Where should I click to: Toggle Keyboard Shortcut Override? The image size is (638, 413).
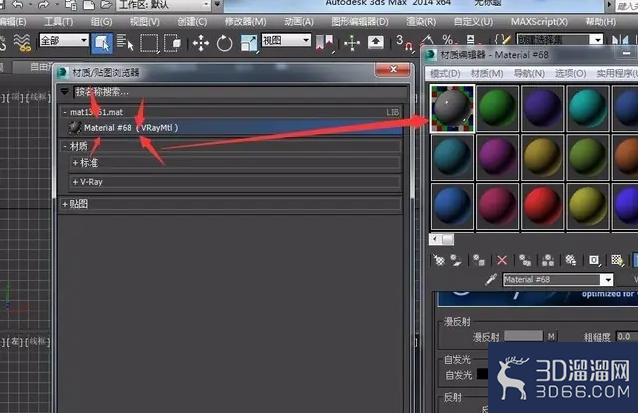click(x=376, y=42)
